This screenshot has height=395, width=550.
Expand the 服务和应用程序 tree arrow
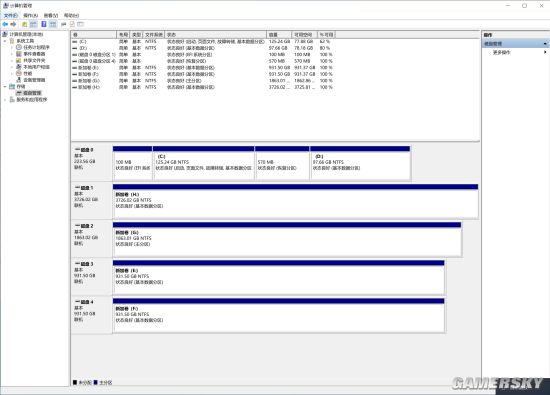(x=5, y=99)
